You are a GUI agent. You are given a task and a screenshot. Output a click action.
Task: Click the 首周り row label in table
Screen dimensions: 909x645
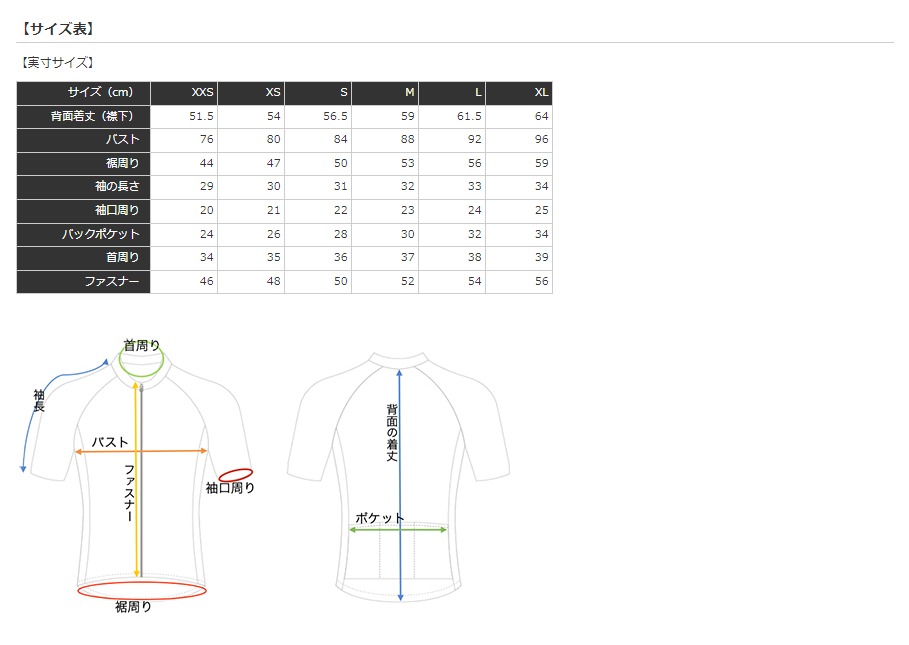pos(83,257)
